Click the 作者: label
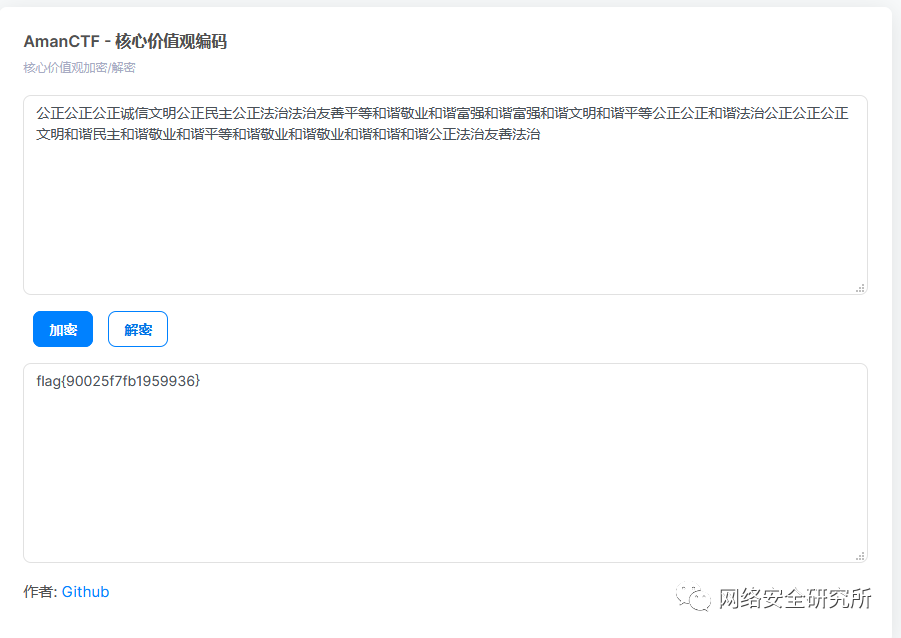The height and width of the screenshot is (638, 901). pos(40,591)
